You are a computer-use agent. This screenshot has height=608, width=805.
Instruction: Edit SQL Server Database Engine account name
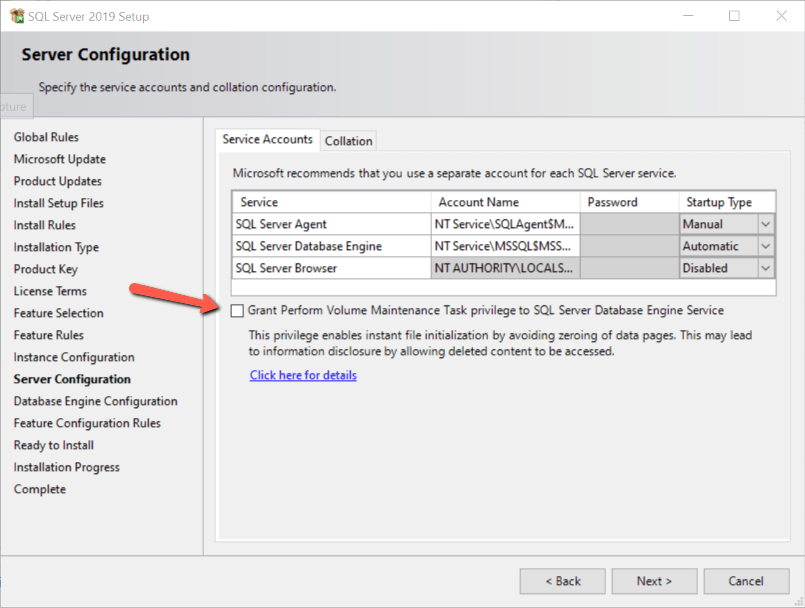click(506, 246)
